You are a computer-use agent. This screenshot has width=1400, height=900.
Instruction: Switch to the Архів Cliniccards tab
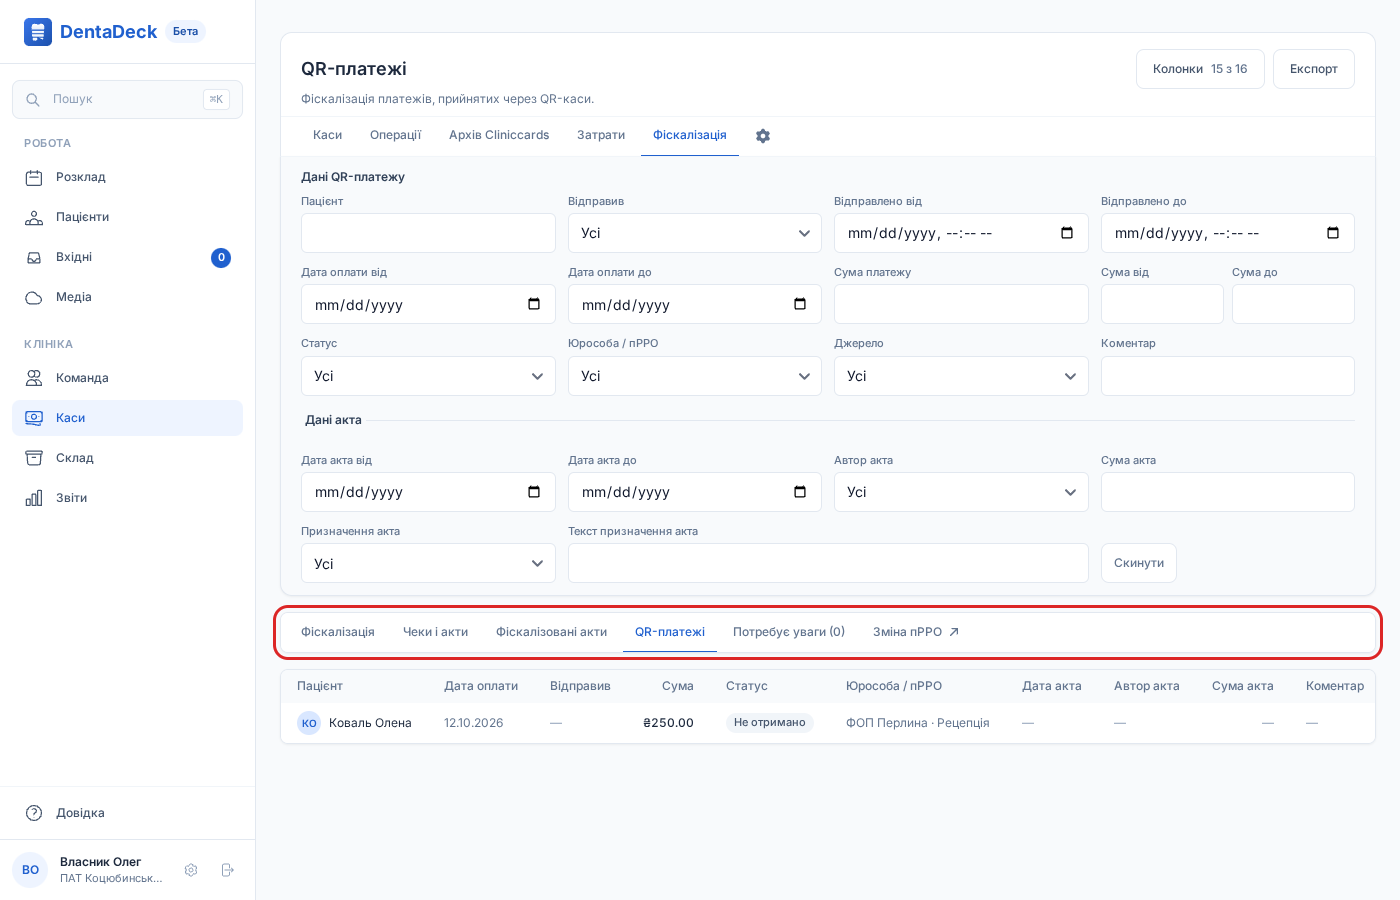pyautogui.click(x=499, y=135)
